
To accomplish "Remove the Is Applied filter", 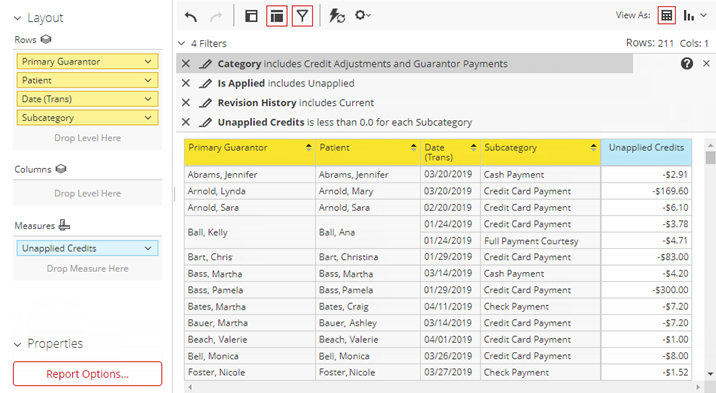I will click(x=186, y=83).
